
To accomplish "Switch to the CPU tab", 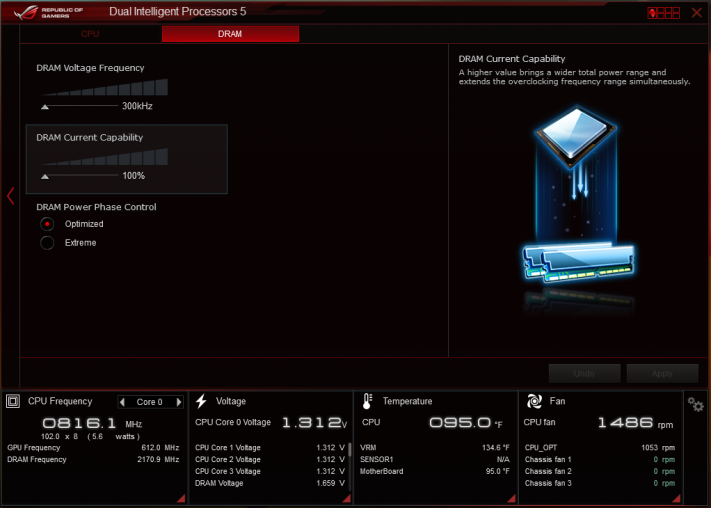I will [90, 34].
